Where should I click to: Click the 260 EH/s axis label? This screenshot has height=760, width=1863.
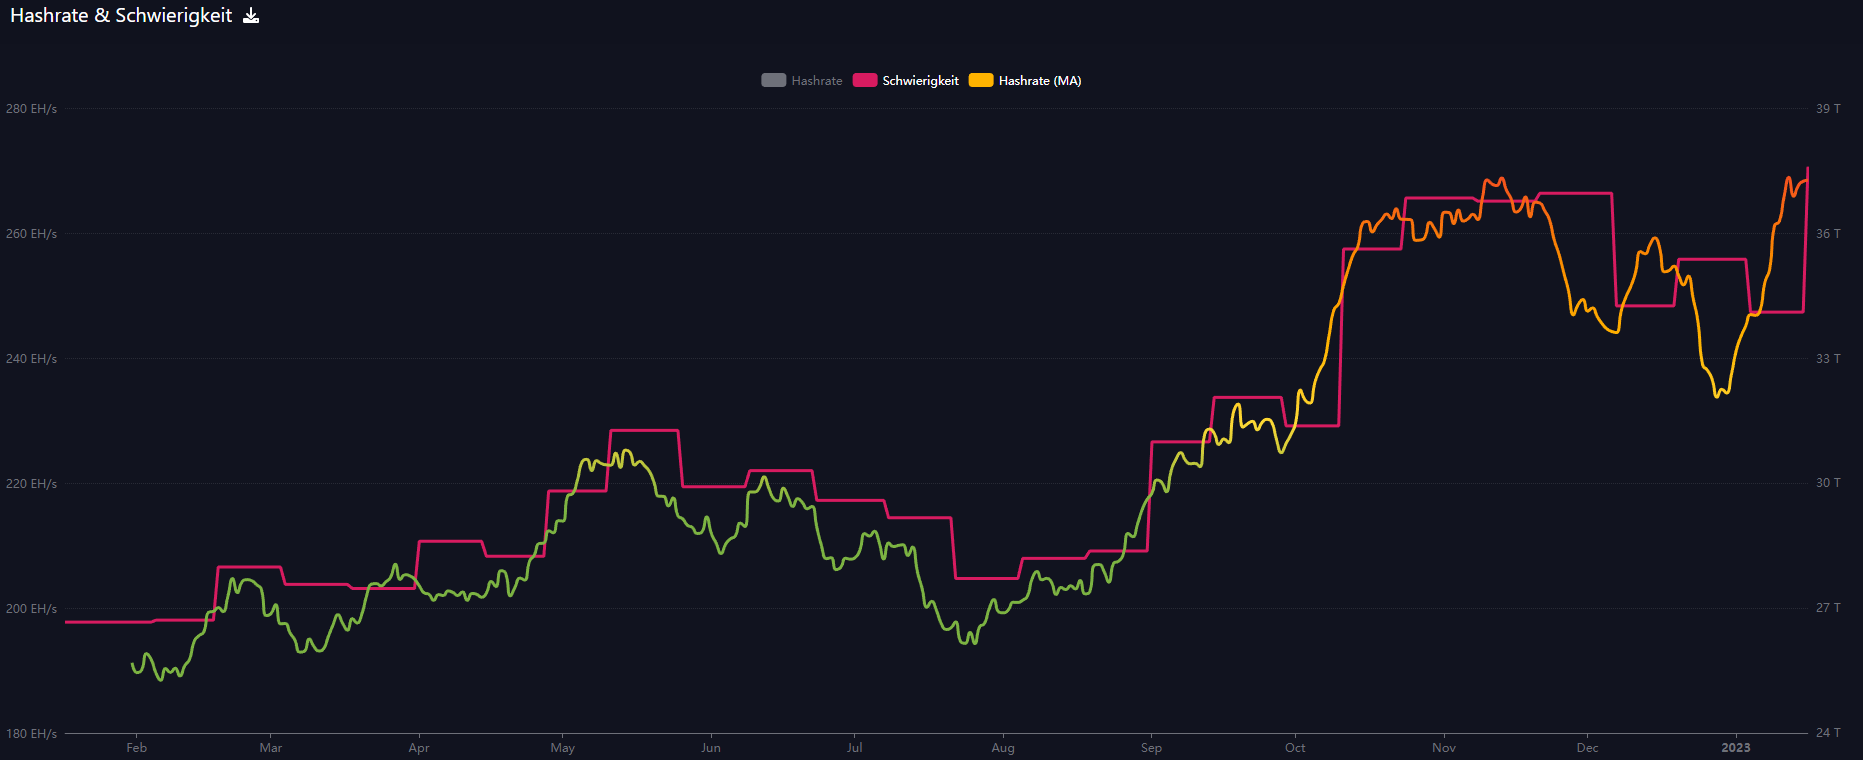(x=31, y=234)
